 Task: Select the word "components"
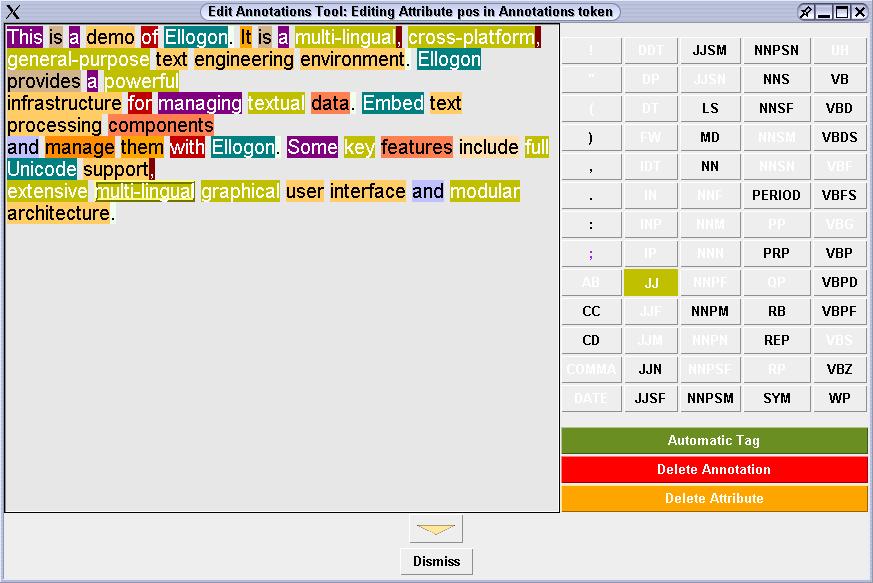pyautogui.click(x=161, y=125)
